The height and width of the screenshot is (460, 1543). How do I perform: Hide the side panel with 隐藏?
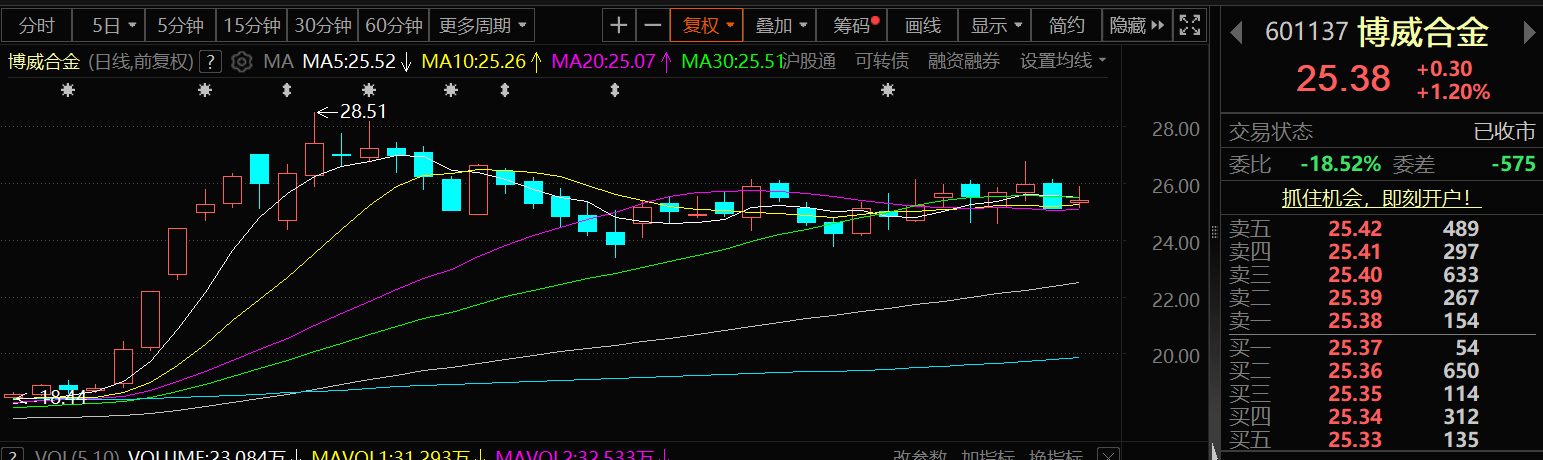[x=1137, y=25]
